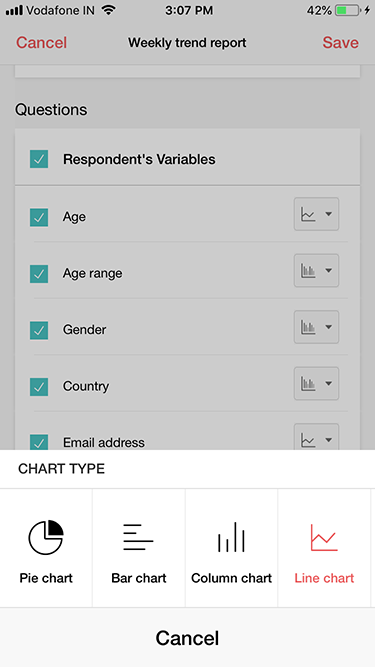
Task: Uncheck the Respondent's Variables checkbox
Action: [x=39, y=159]
